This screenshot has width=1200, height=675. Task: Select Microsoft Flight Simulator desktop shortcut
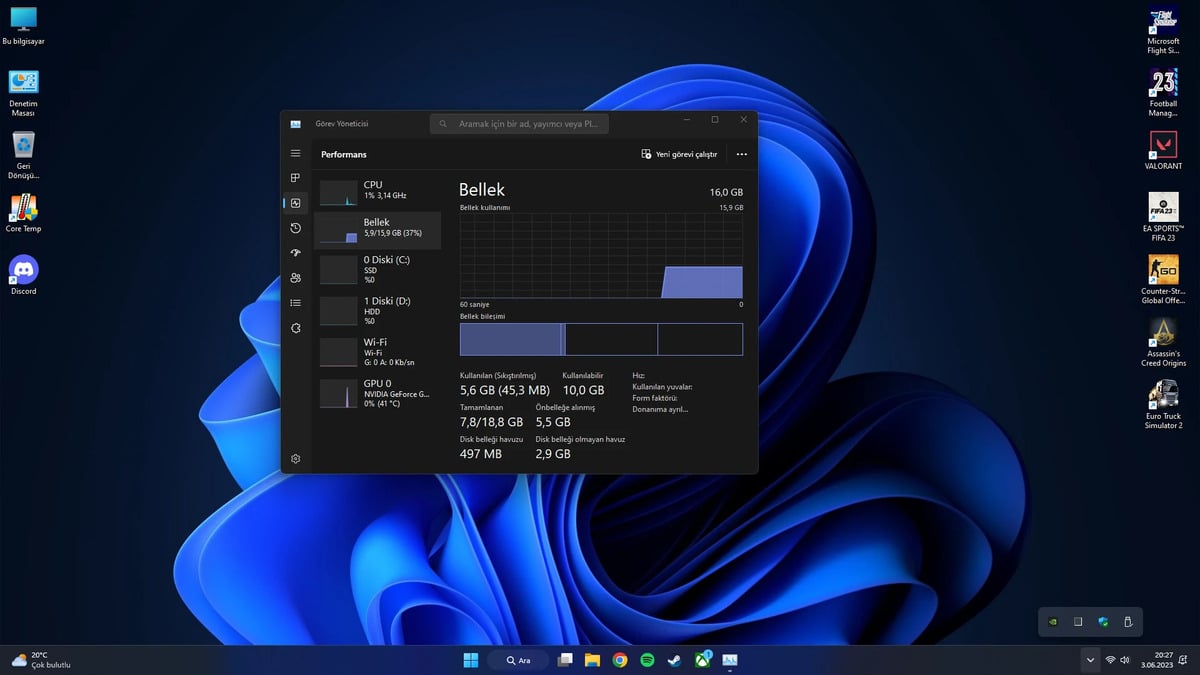coord(1163,30)
